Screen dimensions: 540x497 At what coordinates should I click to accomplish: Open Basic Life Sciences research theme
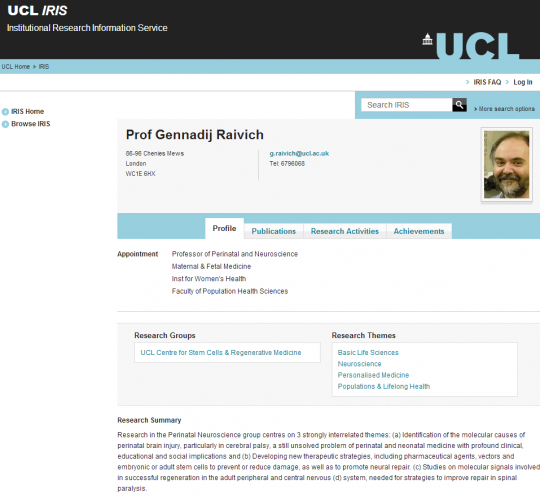point(368,352)
